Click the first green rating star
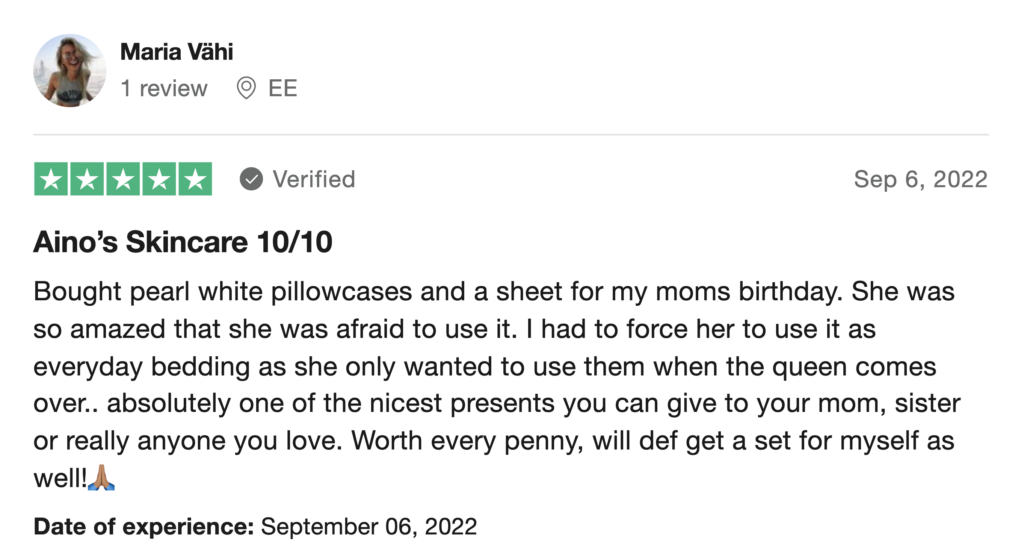The height and width of the screenshot is (557, 1024). pyautogui.click(x=51, y=179)
